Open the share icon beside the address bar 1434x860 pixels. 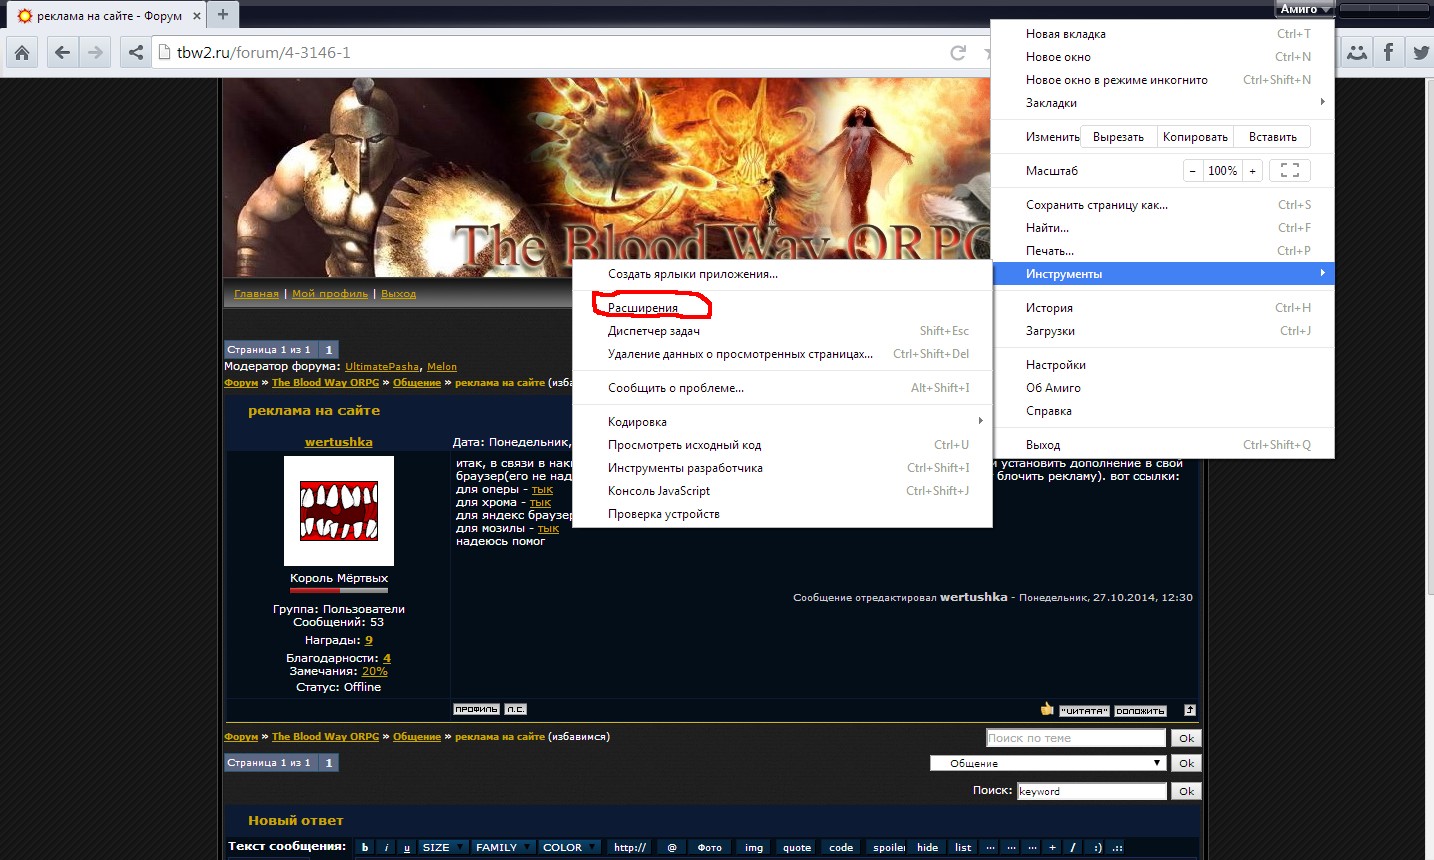136,53
